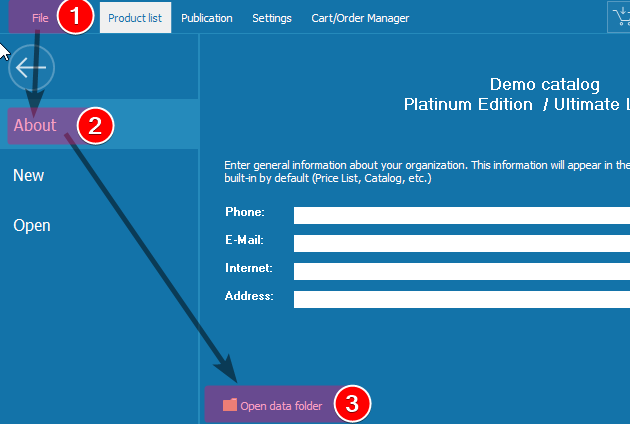Open the Publication tab
The width and height of the screenshot is (630, 424).
[x=207, y=18]
